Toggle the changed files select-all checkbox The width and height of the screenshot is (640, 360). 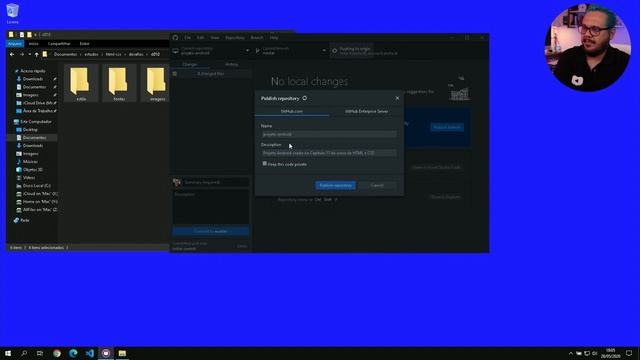click(175, 74)
